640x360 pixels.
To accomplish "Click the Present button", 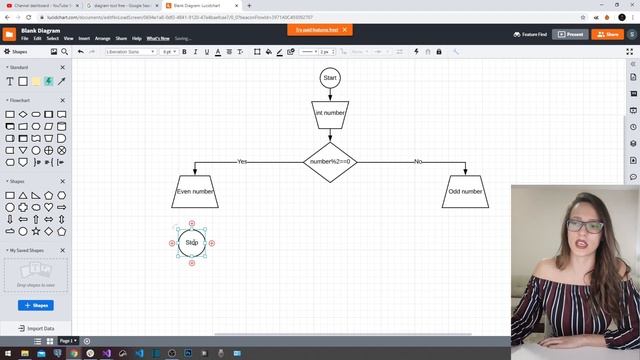I will [570, 34].
